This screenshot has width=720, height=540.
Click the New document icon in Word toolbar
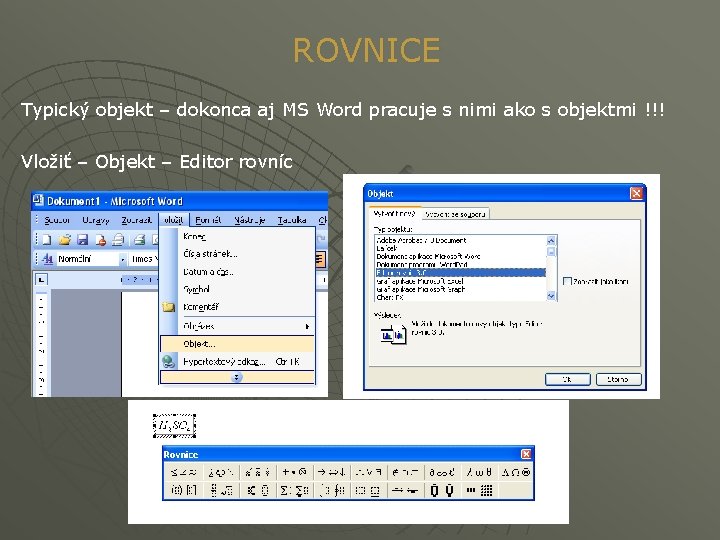[47, 240]
